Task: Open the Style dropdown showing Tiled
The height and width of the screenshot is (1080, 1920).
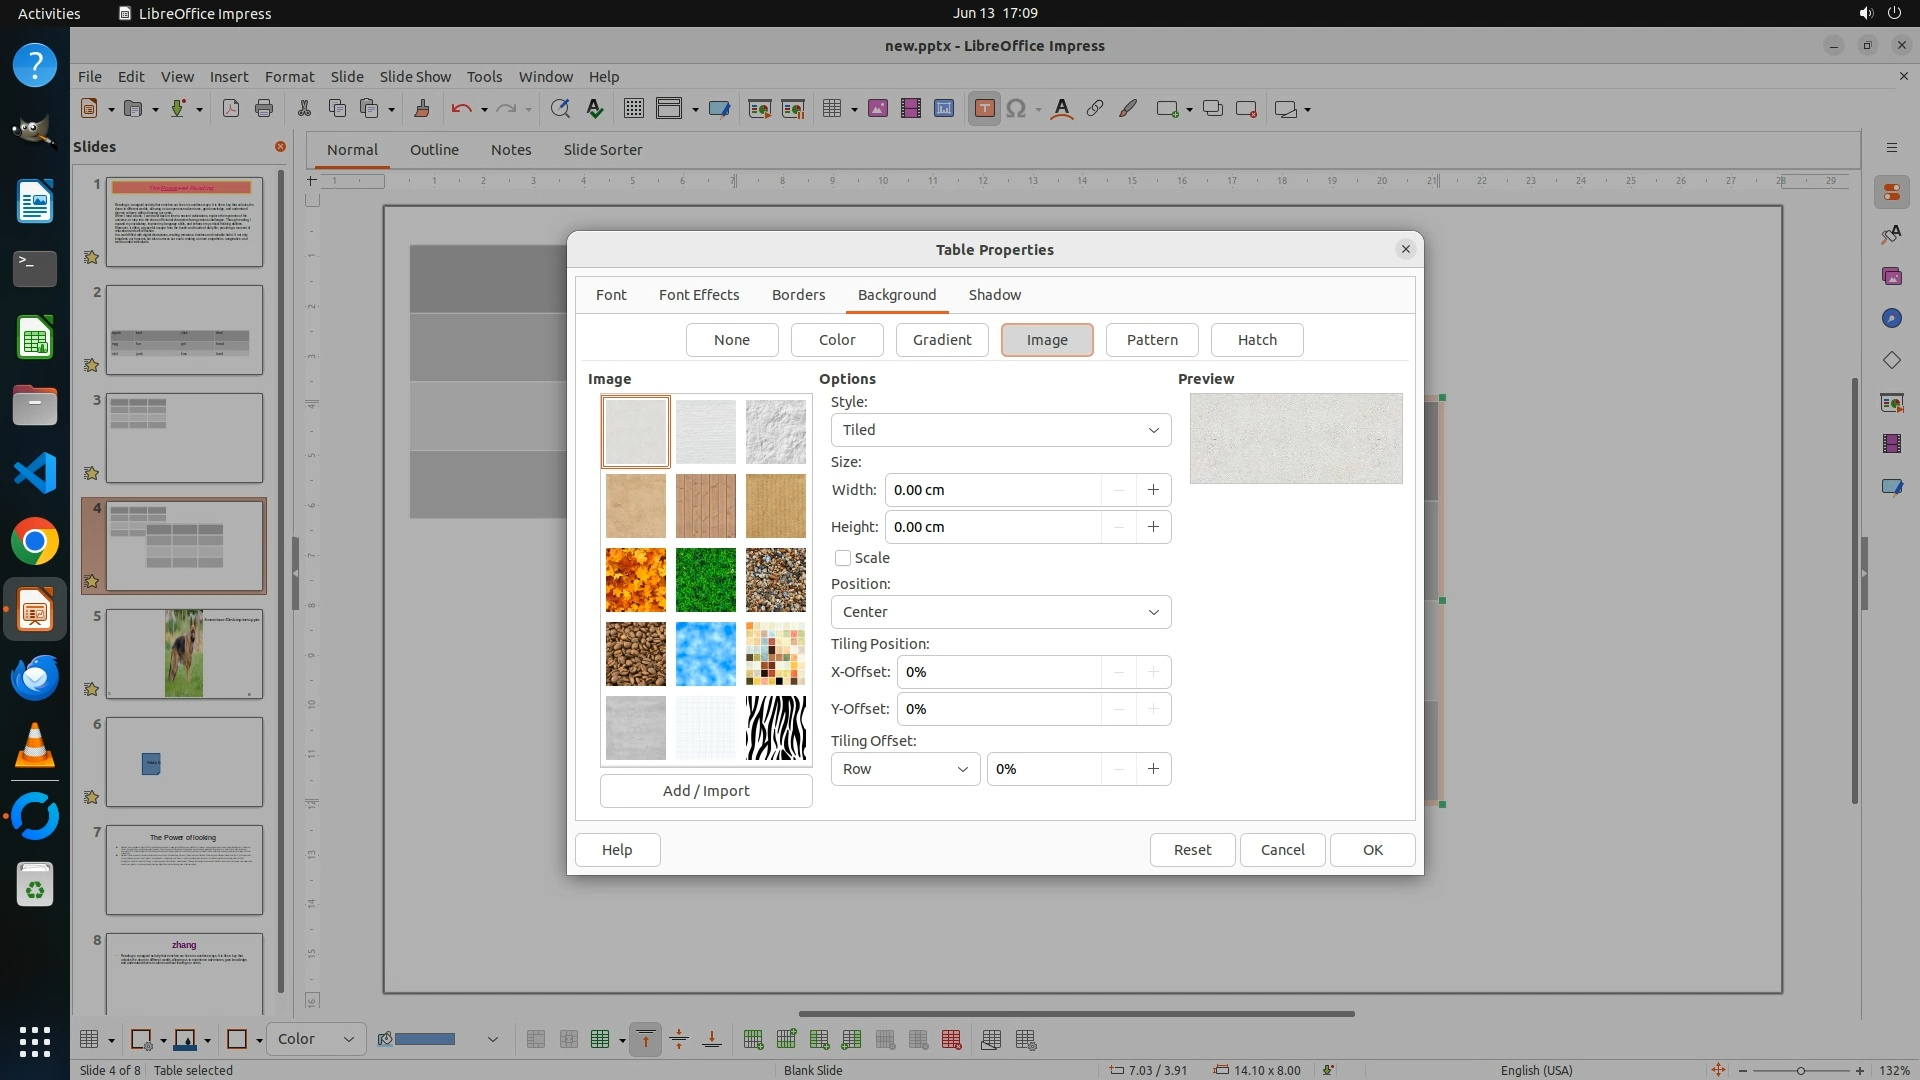Action: (x=1000, y=430)
